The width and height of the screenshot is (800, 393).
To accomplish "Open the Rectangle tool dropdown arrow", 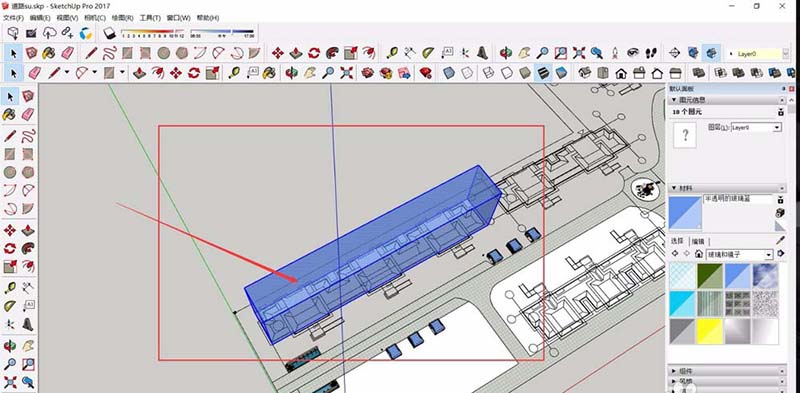I will (121, 73).
